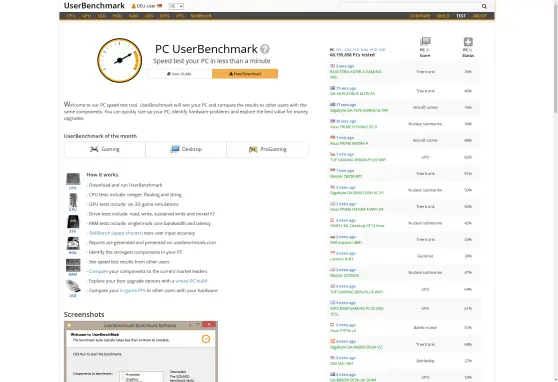Open the Dell Inspiron result
The image size is (558, 382).
(346, 242)
